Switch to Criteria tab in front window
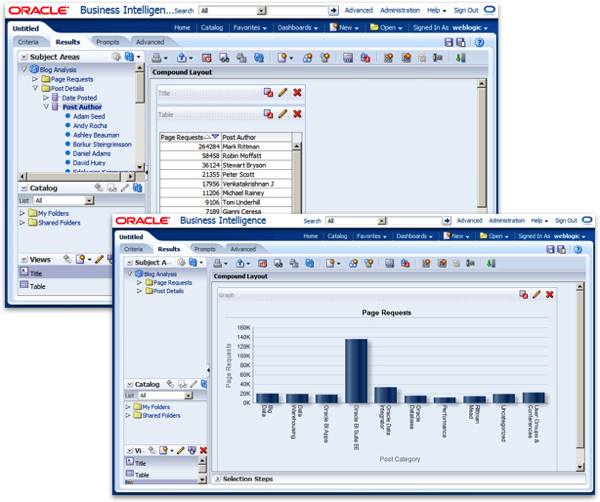 (134, 249)
